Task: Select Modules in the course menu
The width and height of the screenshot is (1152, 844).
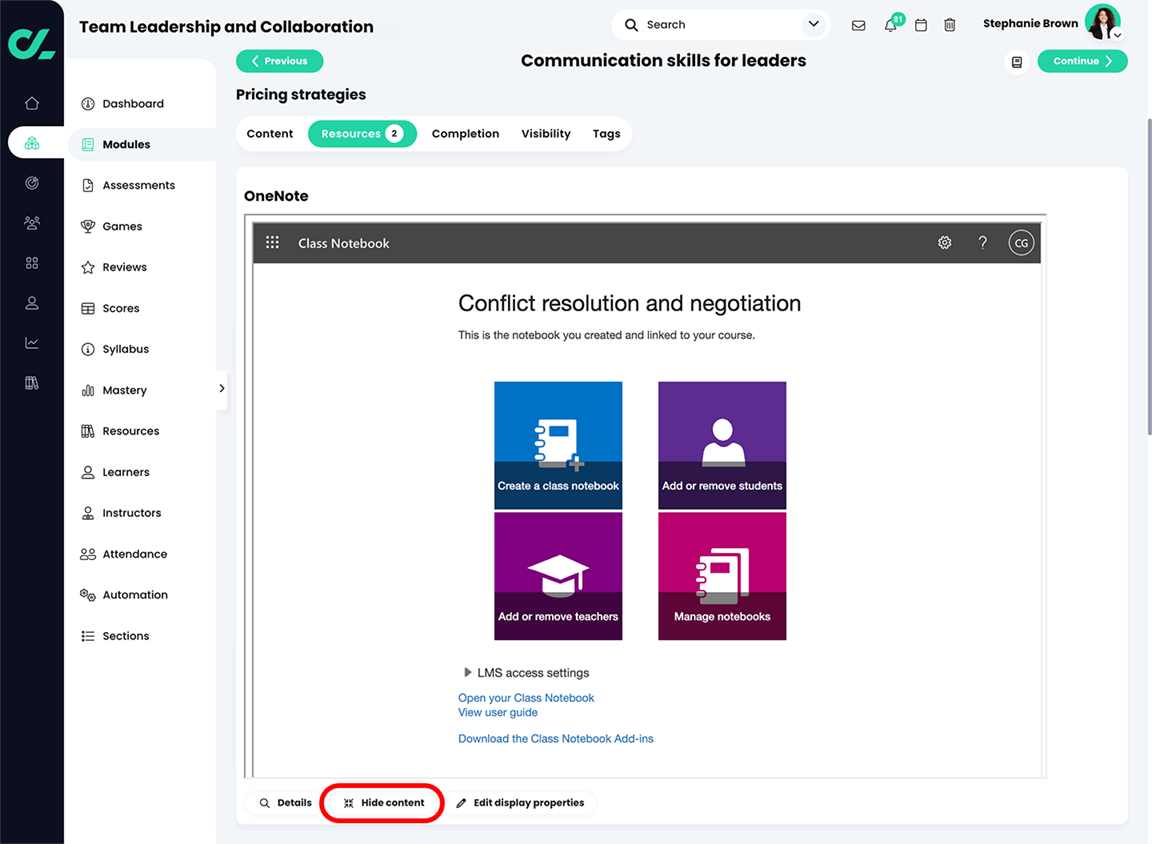Action: click(x=142, y=145)
